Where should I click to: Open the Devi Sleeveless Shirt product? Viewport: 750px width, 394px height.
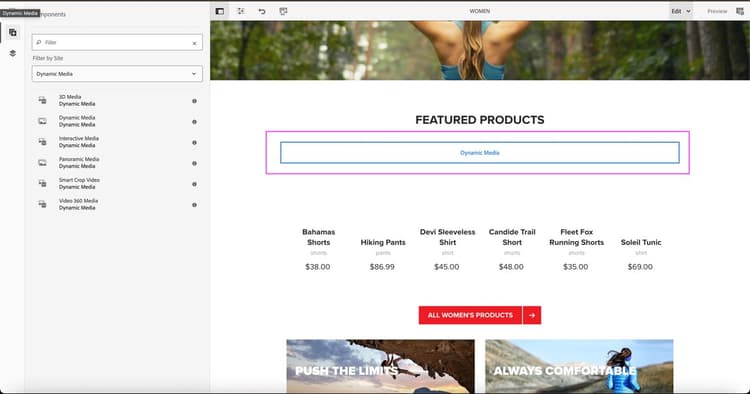pos(447,237)
